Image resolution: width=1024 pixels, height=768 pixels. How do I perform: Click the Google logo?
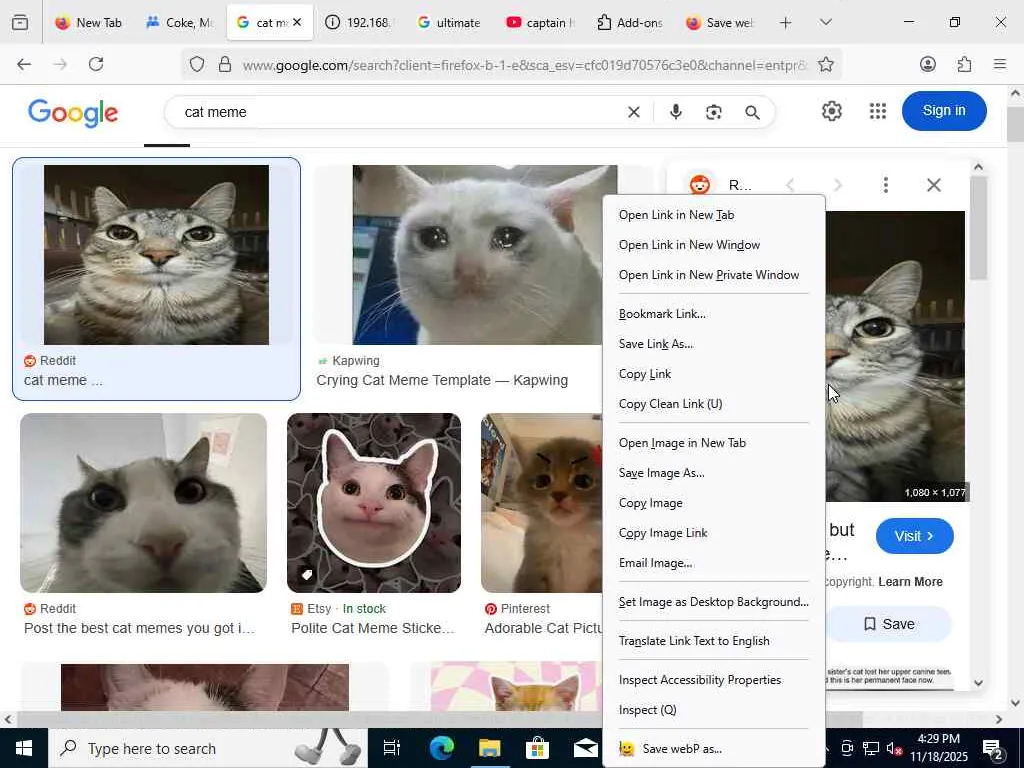click(x=72, y=114)
